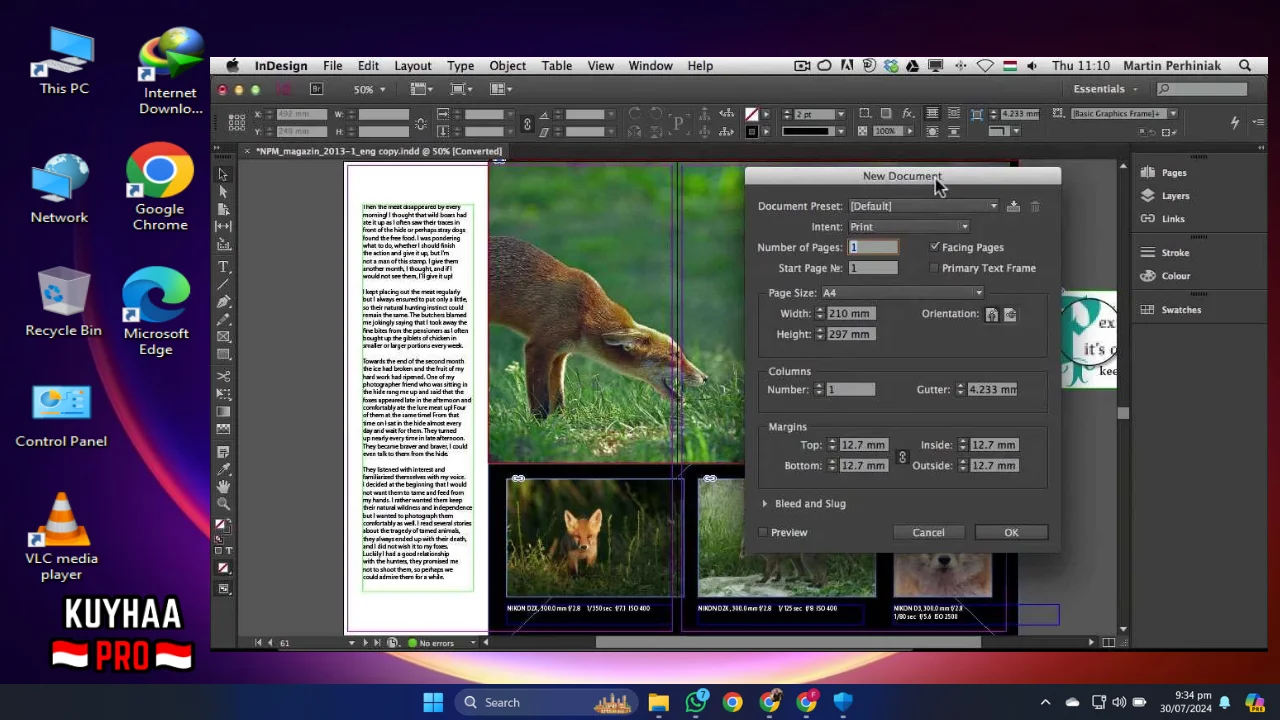Open the Window menu
Image resolution: width=1280 pixels, height=720 pixels.
point(650,66)
